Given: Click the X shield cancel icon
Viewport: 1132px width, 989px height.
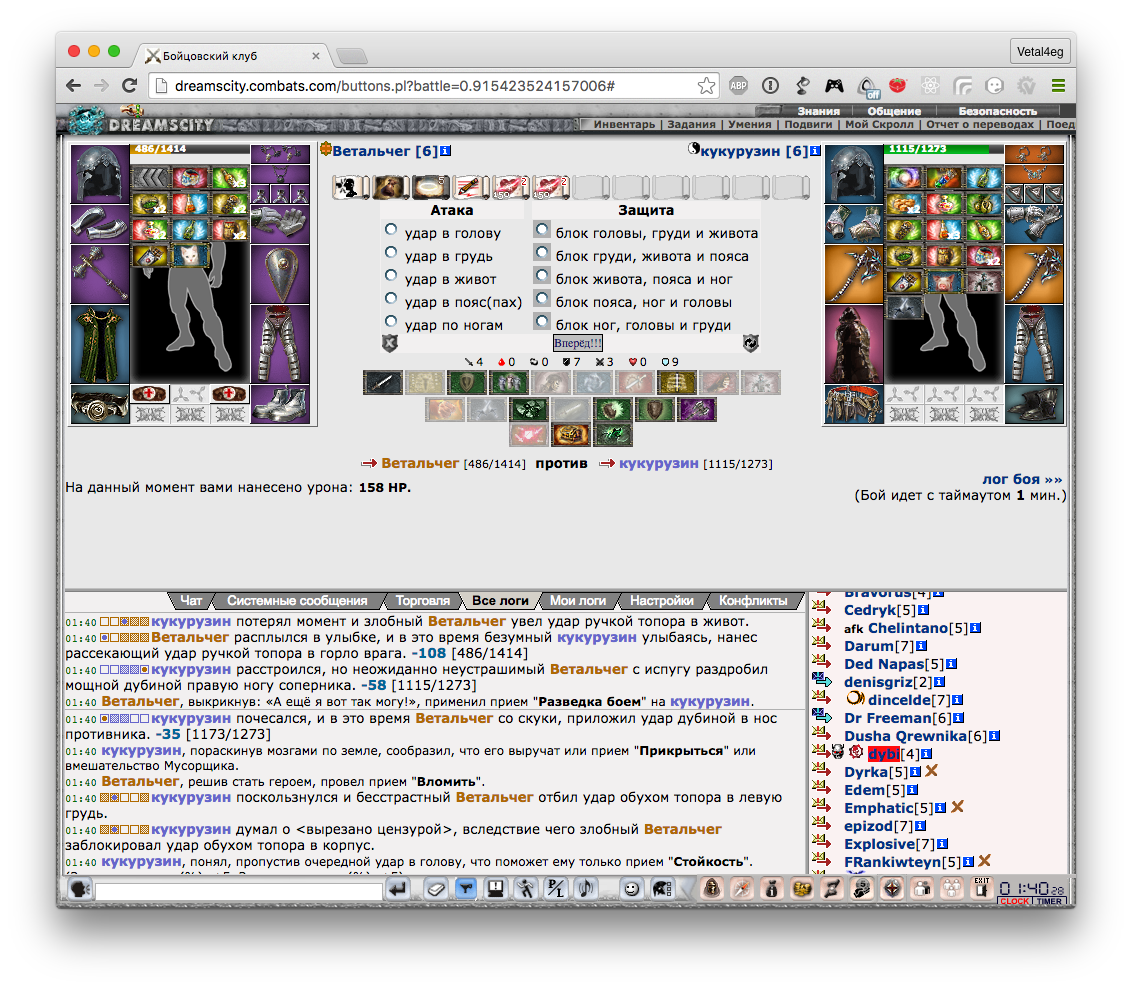Looking at the screenshot, I should pos(390,344).
